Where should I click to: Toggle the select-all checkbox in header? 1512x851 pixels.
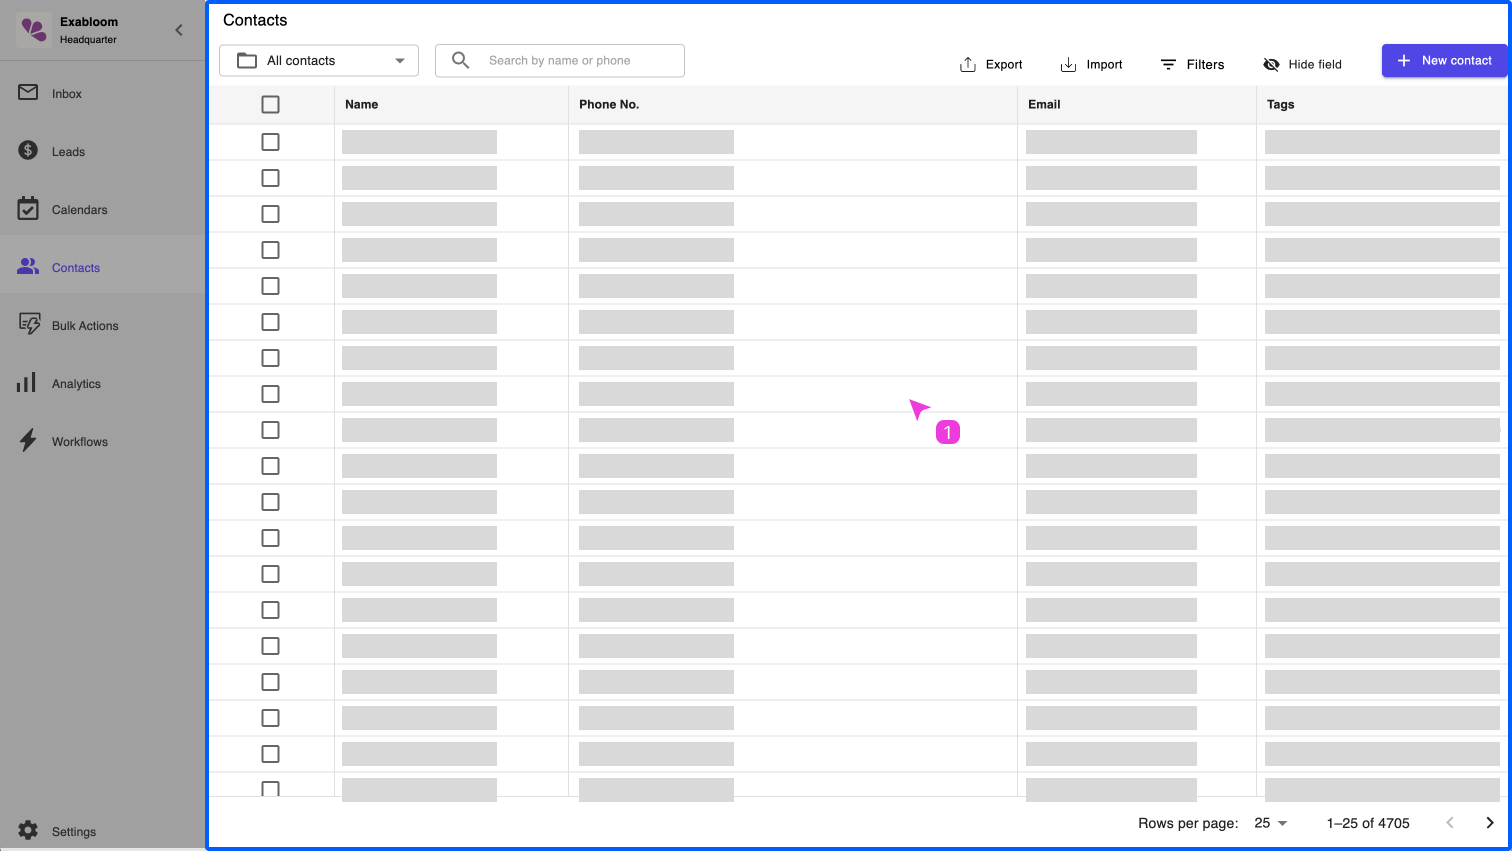tap(270, 104)
